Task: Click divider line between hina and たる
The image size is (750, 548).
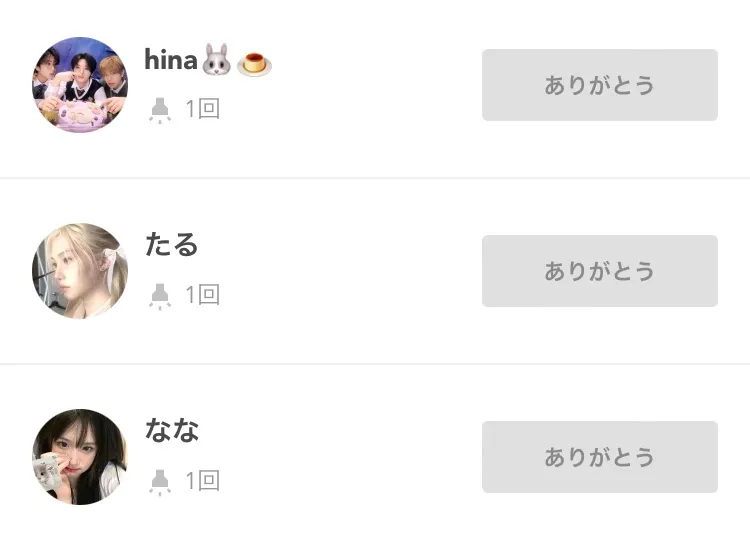Action: click(x=375, y=178)
